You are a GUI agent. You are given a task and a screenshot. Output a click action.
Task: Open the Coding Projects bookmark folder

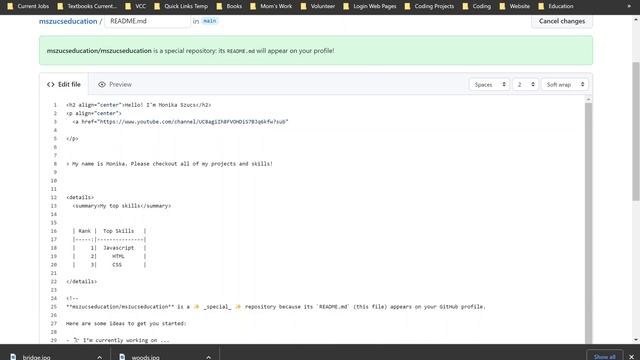[429, 6]
